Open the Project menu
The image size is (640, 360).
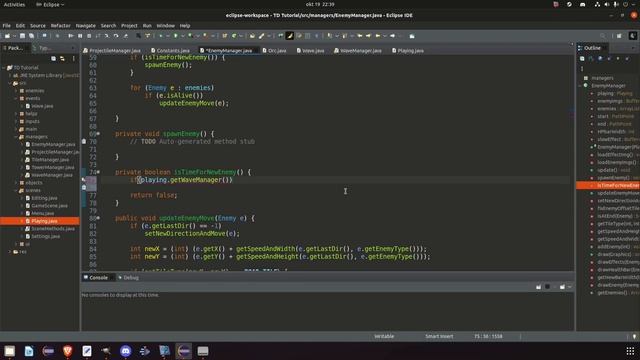(129, 25)
